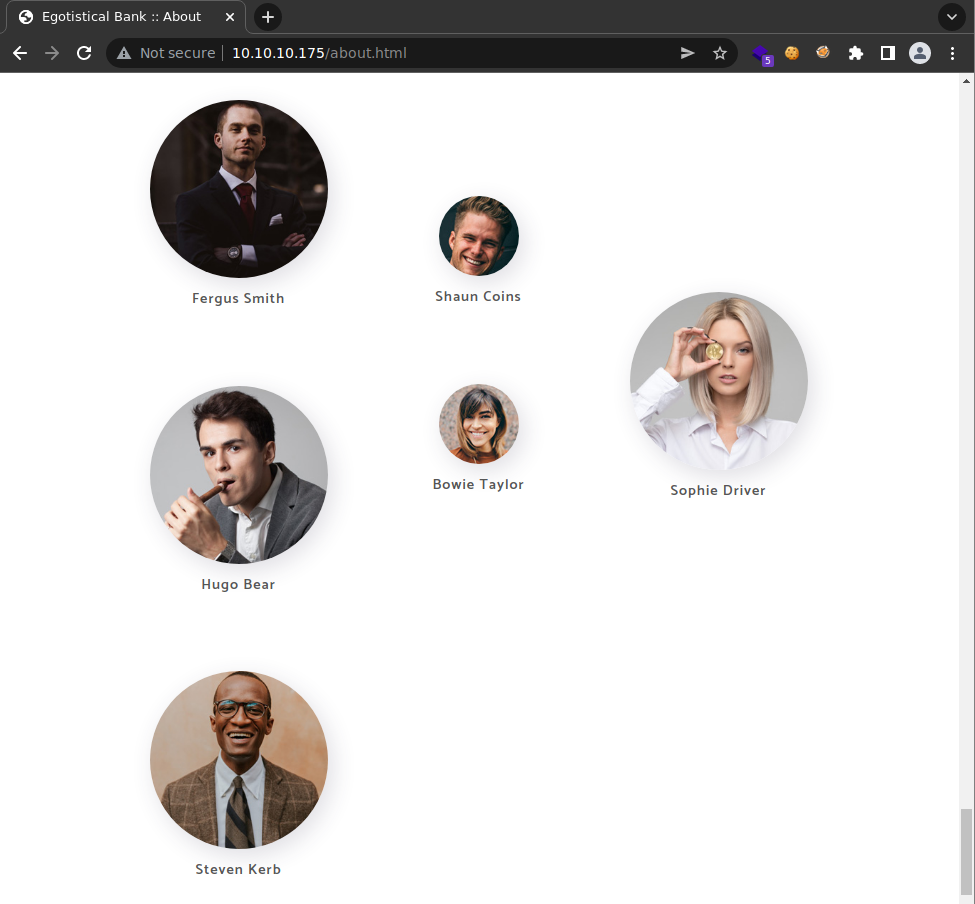This screenshot has width=975, height=904.
Task: Close the Egotistical Bank tab
Action: [230, 17]
